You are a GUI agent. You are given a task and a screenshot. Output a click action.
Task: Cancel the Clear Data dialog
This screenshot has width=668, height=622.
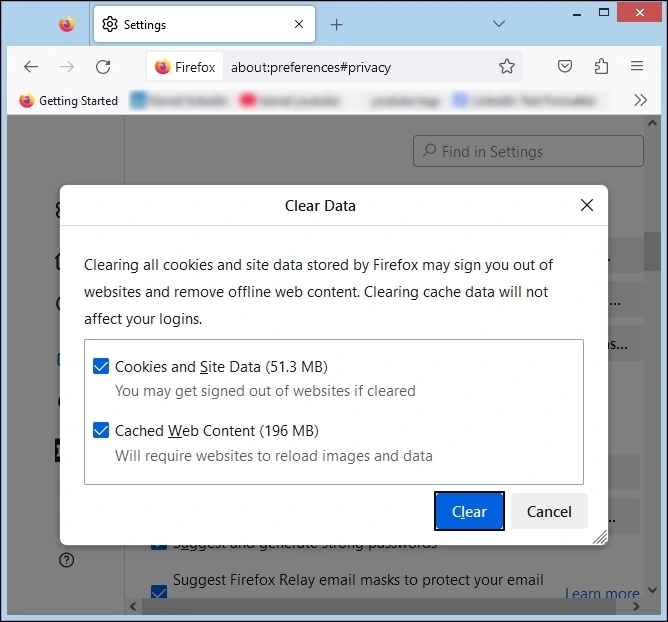[549, 511]
